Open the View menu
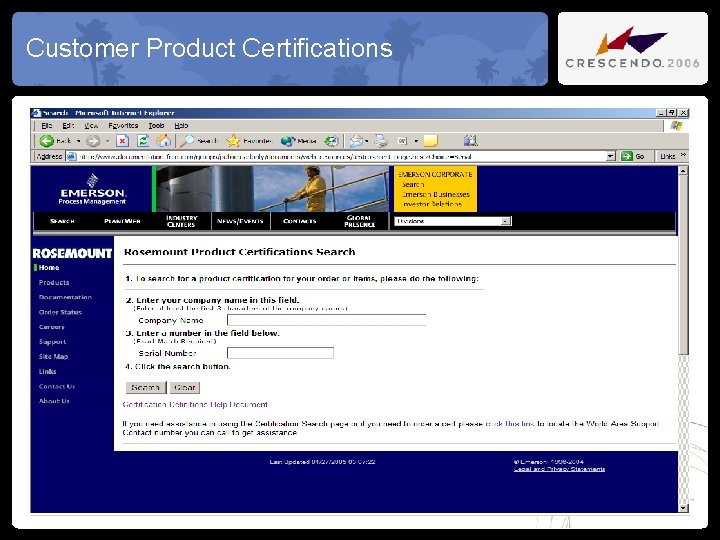The image size is (720, 540). click(x=91, y=125)
